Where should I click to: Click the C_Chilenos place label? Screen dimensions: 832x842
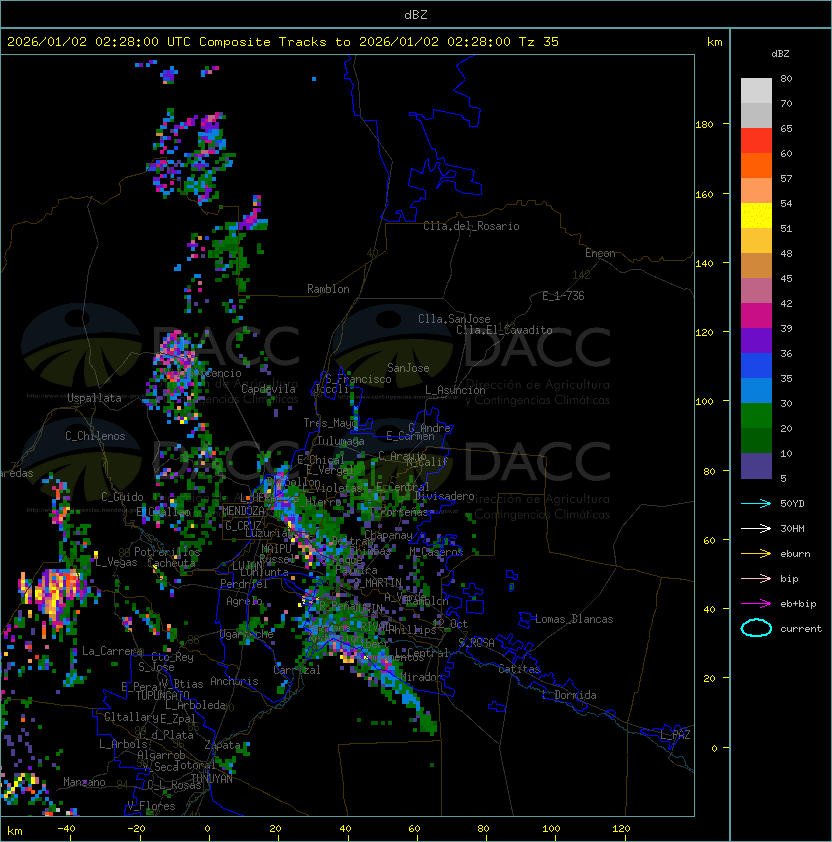95,436
